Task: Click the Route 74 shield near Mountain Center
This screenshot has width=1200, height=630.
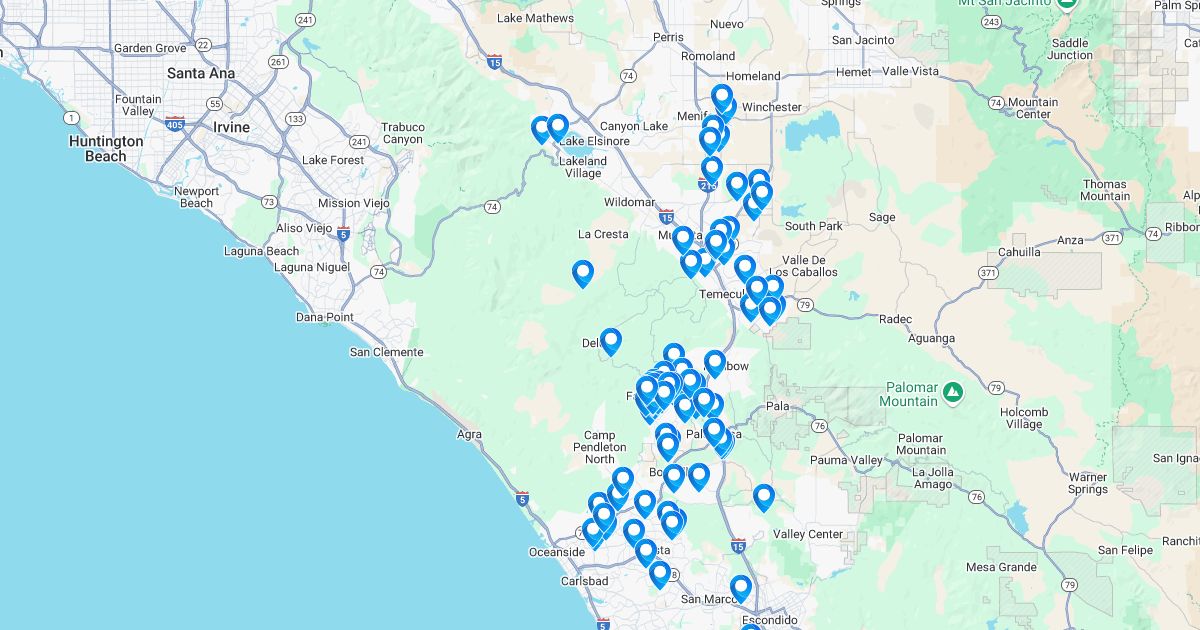Action: tap(996, 102)
